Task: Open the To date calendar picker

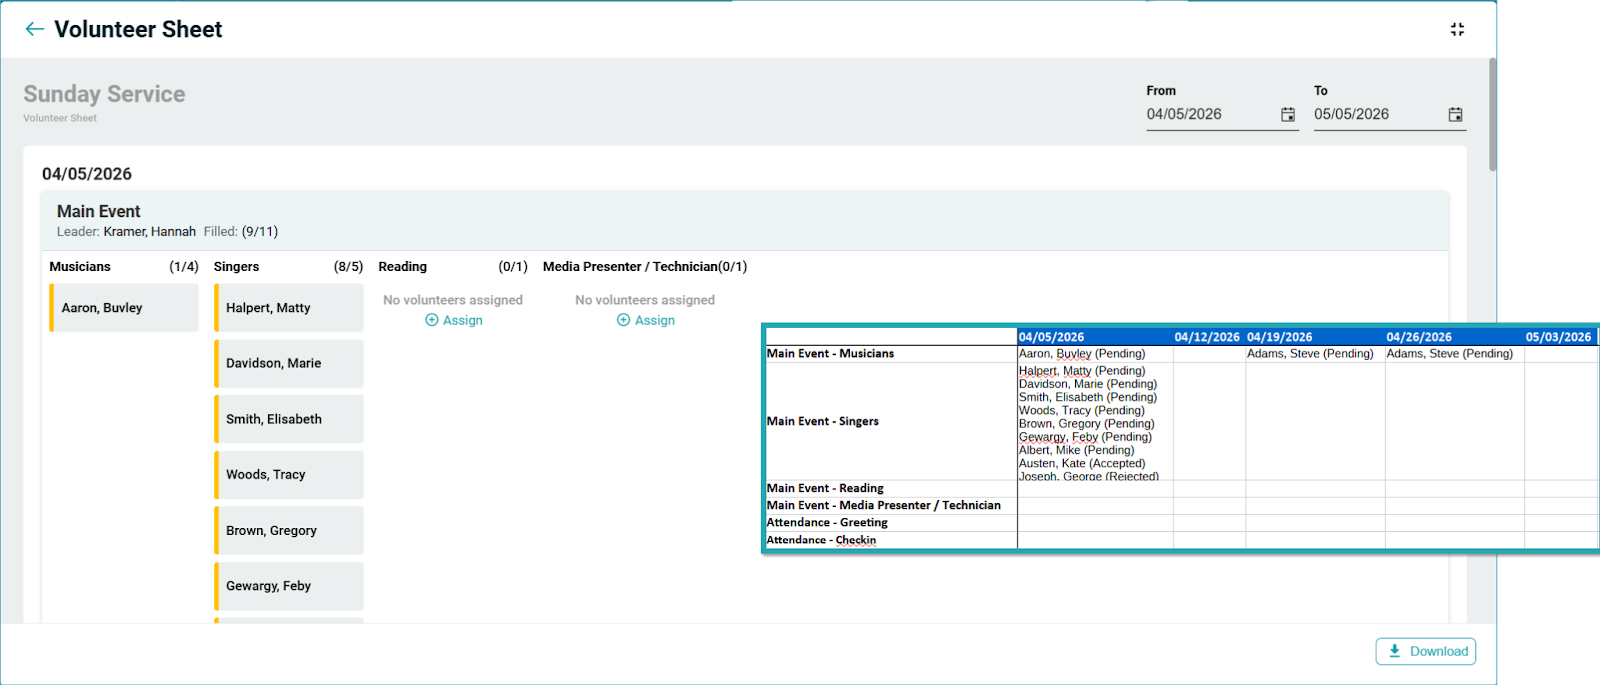Action: [1455, 115]
